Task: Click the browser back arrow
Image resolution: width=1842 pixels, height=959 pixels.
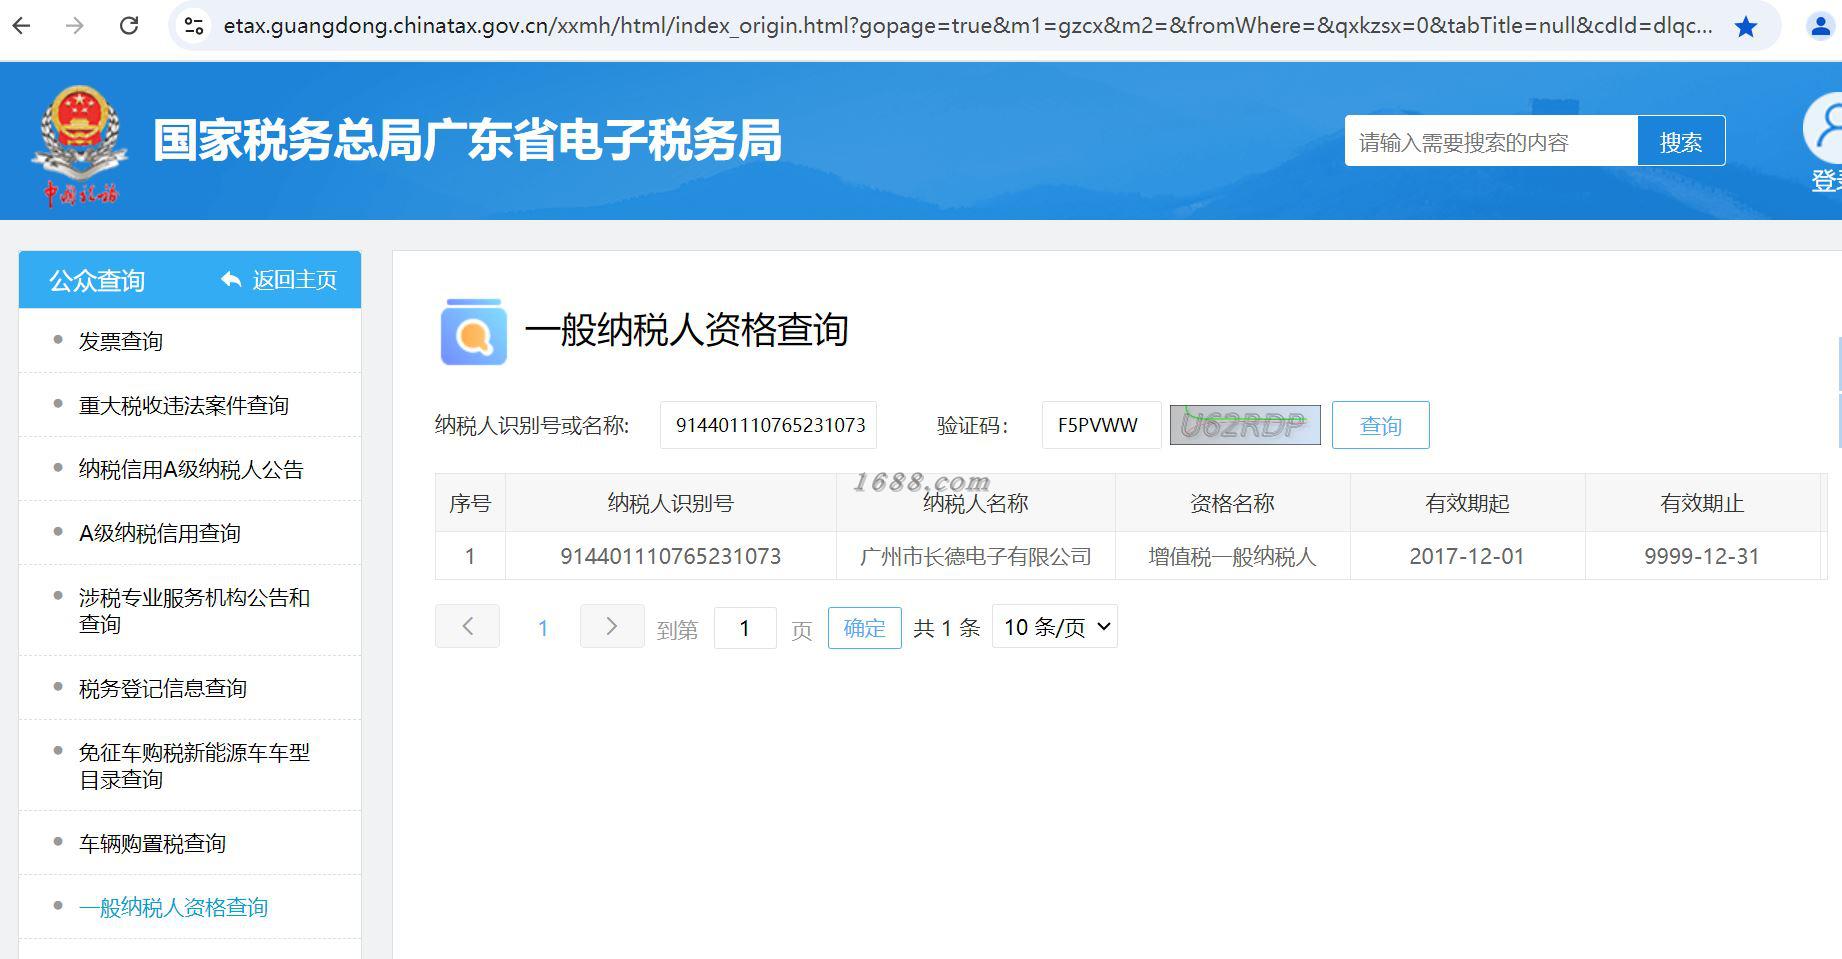Action: point(21,26)
